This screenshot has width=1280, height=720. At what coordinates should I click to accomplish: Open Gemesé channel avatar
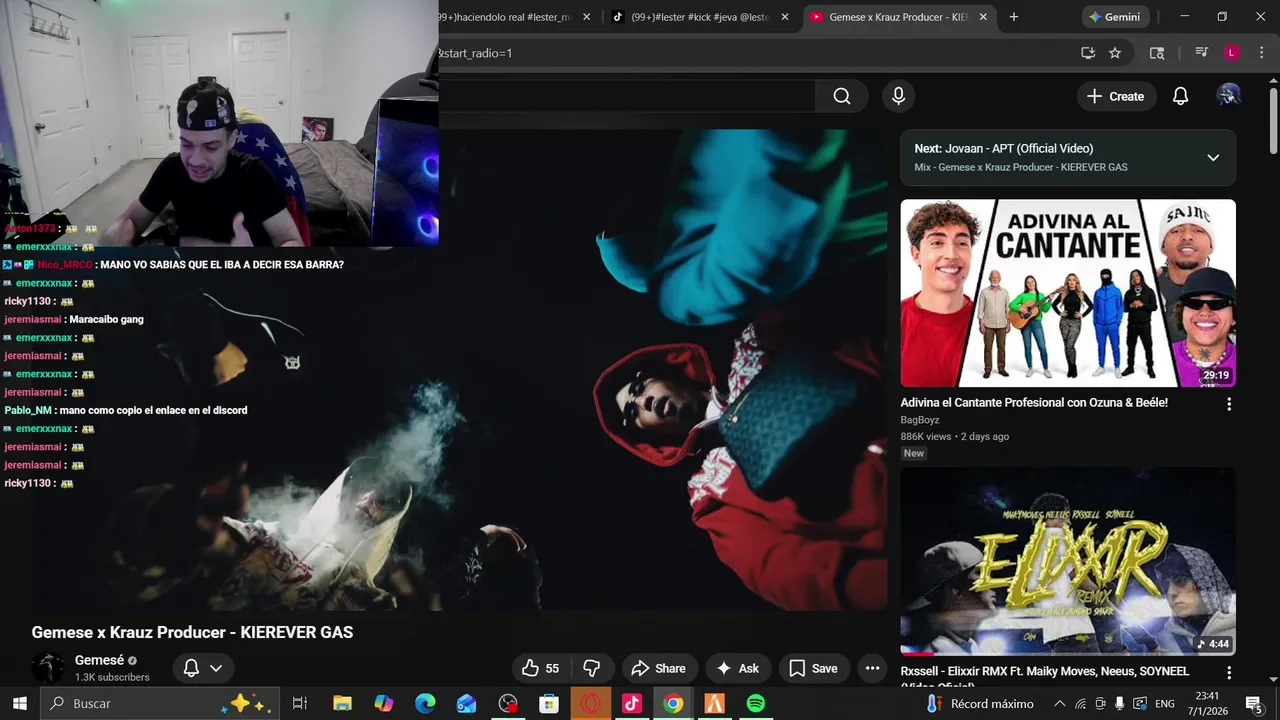point(48,668)
